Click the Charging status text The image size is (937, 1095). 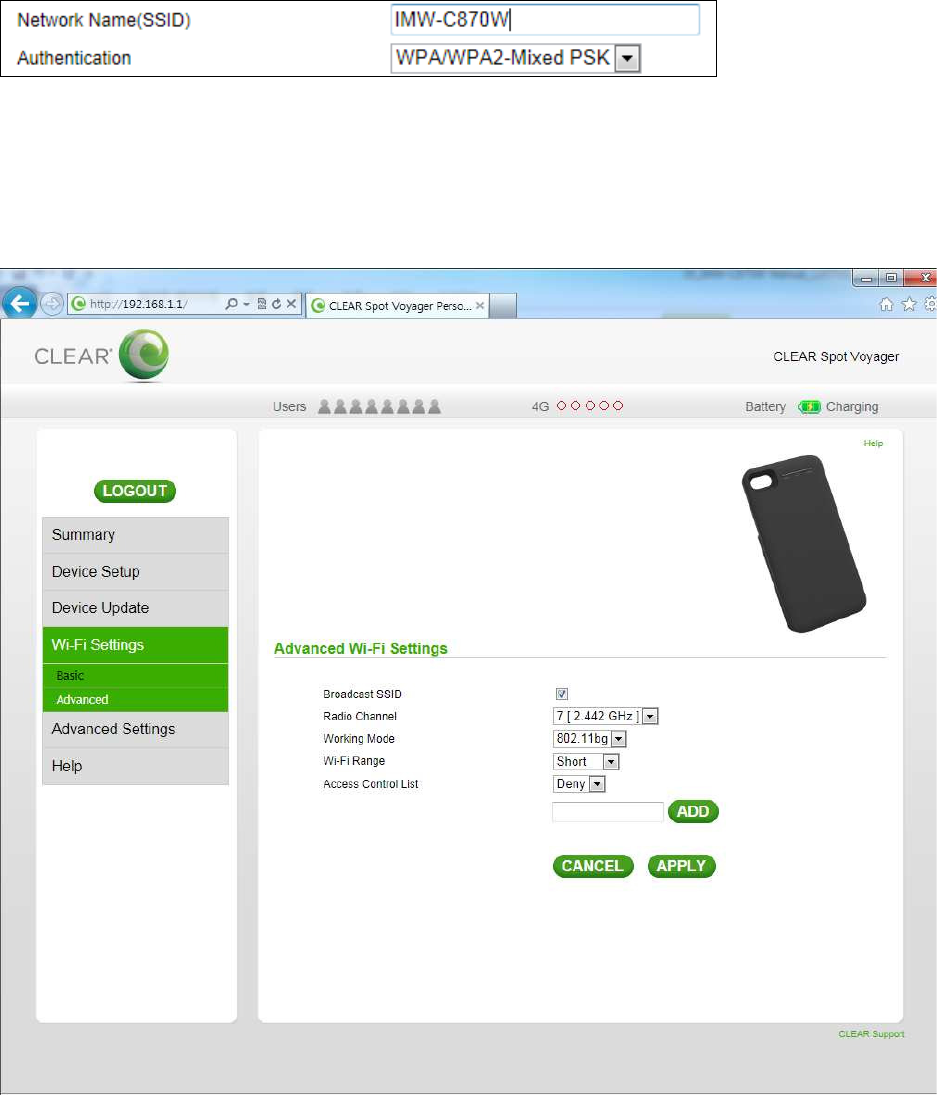point(852,407)
